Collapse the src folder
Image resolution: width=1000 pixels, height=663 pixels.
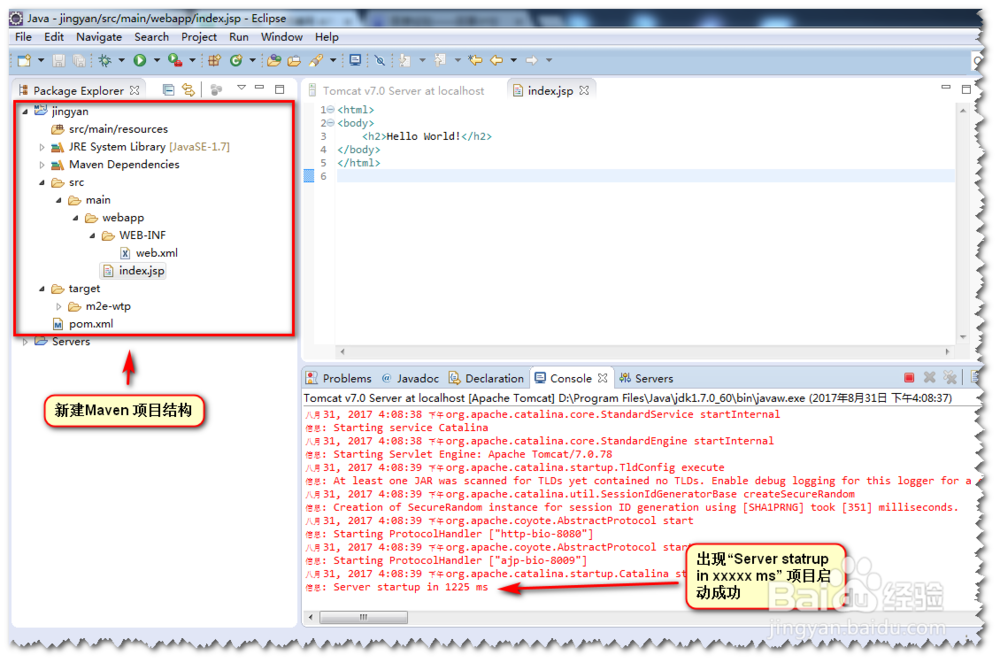coord(42,183)
